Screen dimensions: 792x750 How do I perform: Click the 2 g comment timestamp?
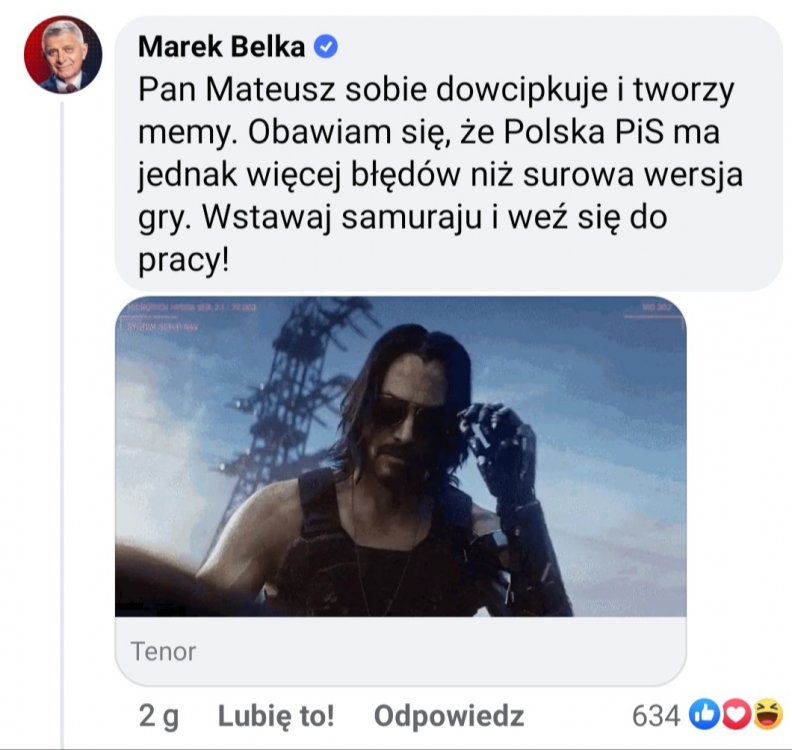click(x=159, y=716)
